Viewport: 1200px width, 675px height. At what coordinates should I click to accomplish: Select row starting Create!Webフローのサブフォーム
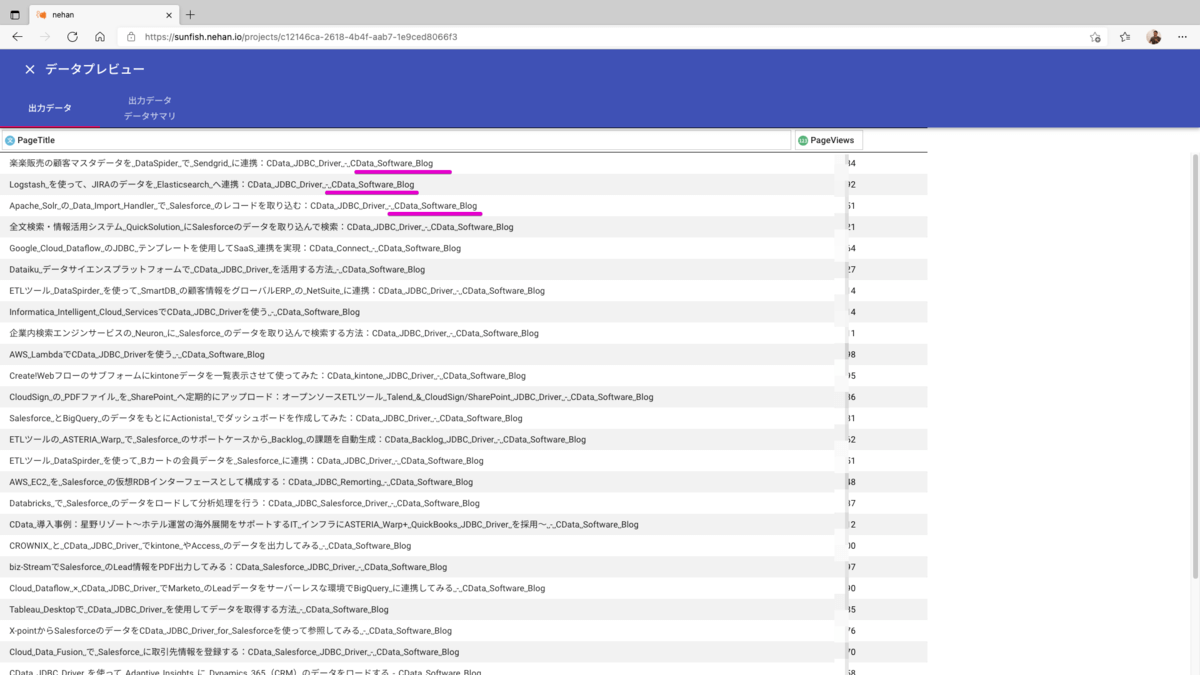click(x=464, y=376)
